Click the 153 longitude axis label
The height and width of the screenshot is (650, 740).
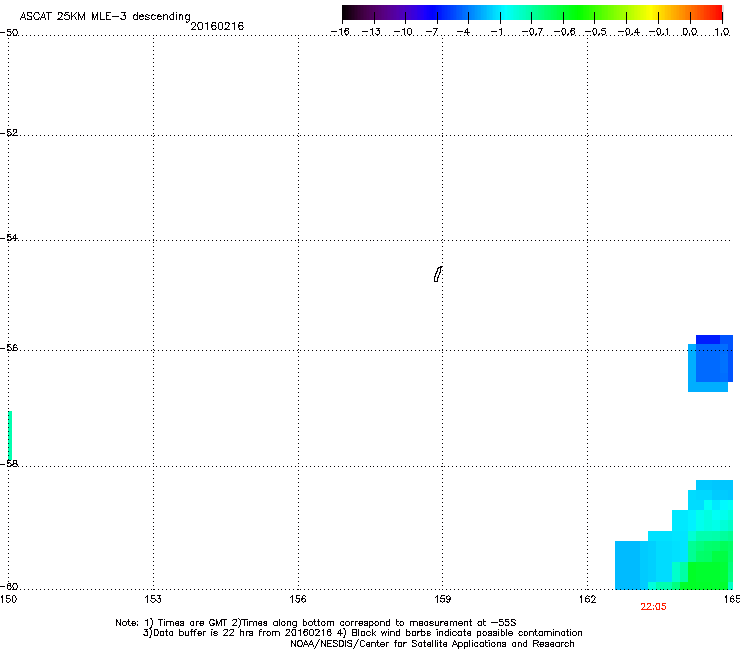[153, 599]
